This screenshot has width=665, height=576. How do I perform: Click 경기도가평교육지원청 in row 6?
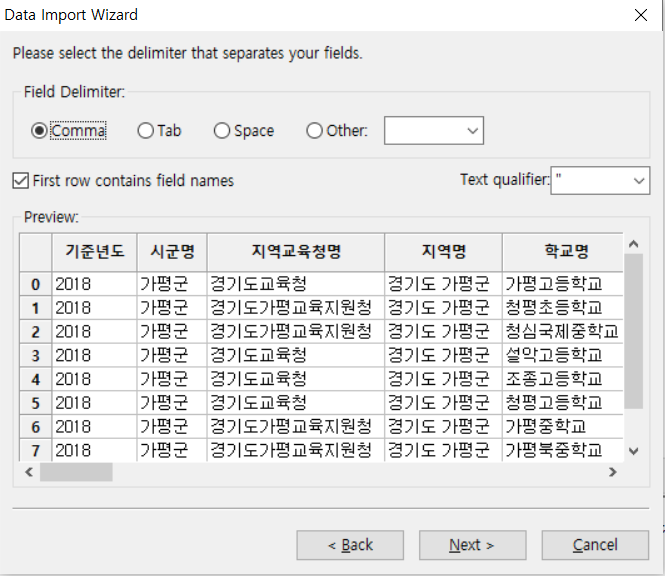coord(296,426)
